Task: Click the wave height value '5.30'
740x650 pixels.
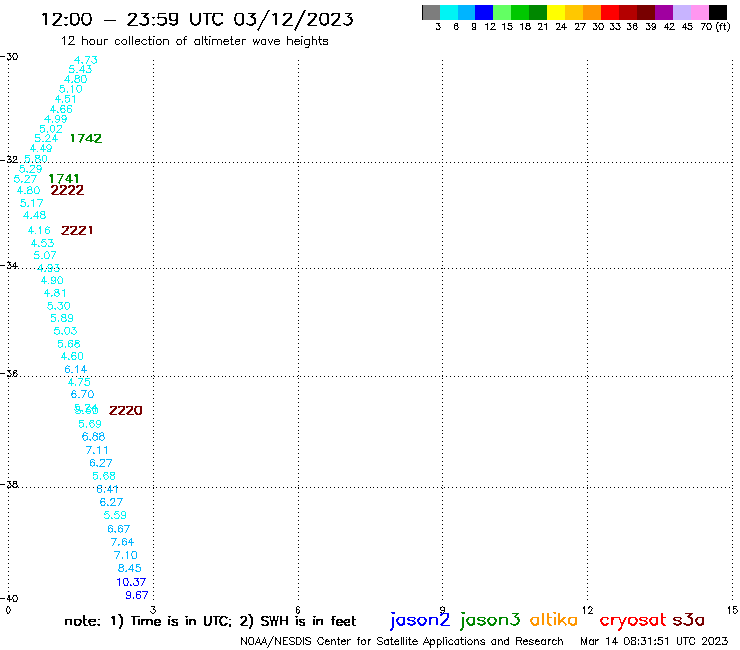Action: 59,306
